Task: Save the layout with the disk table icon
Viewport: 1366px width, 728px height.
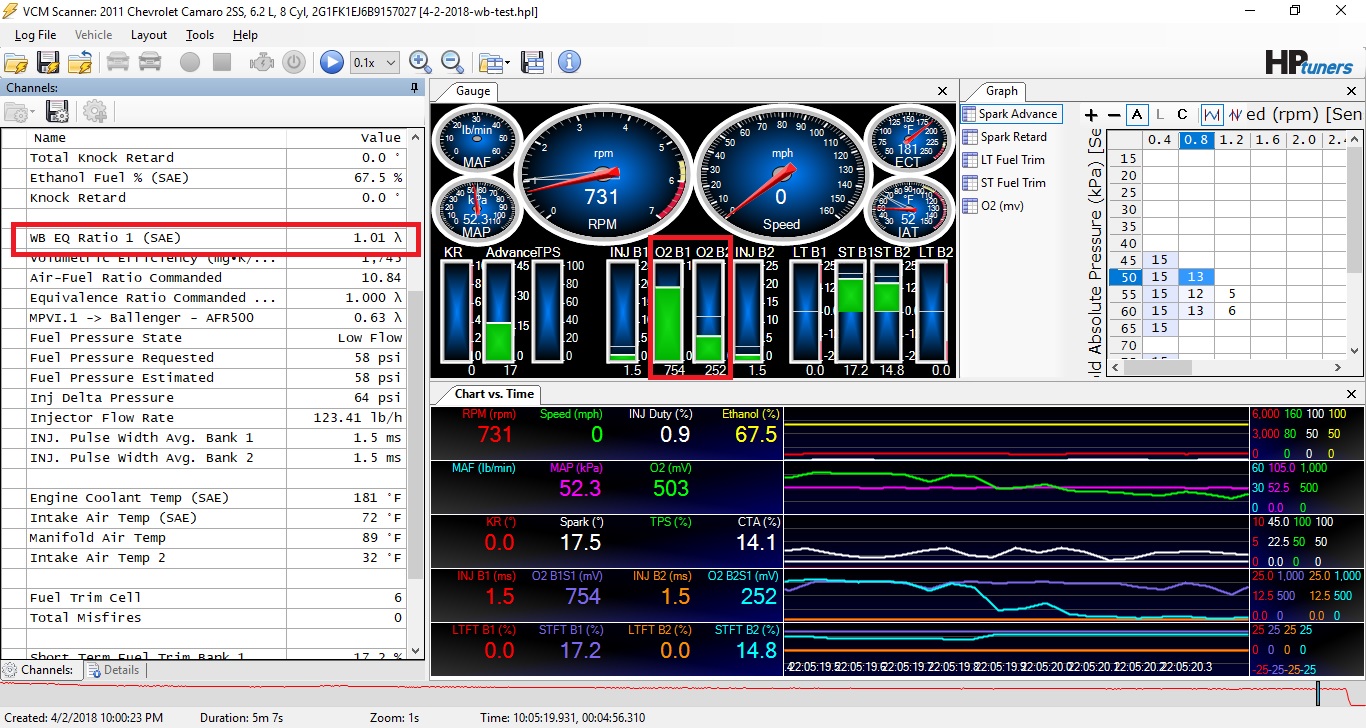Action: point(532,62)
